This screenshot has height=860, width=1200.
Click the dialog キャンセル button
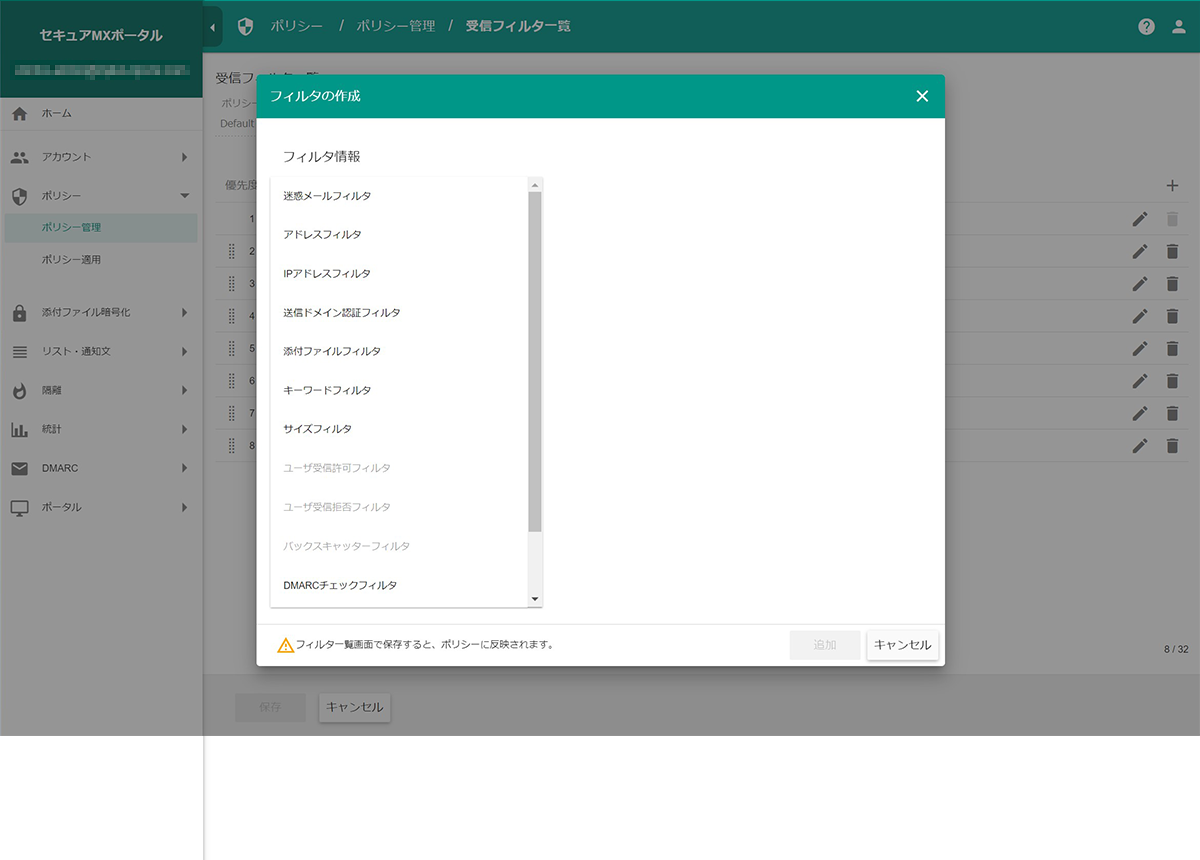(x=902, y=645)
